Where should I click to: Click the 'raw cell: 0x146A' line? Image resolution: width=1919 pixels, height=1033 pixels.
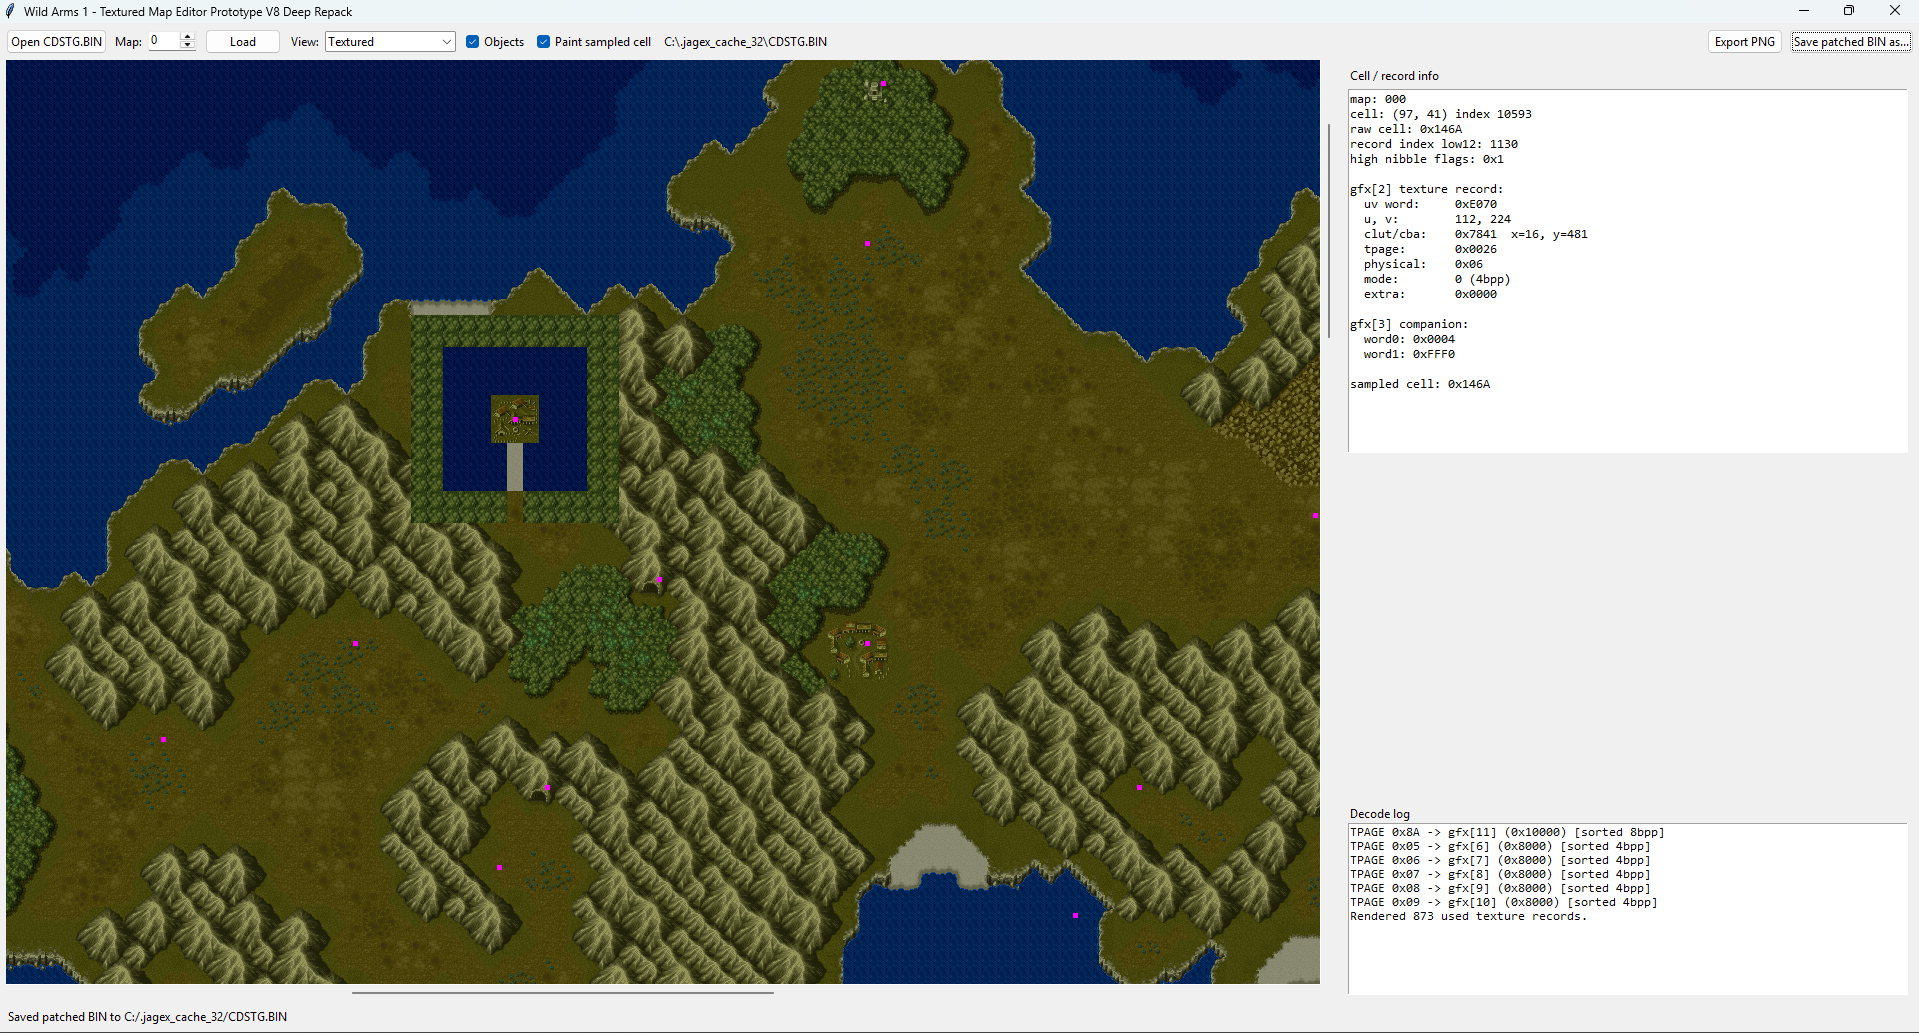(1406, 129)
